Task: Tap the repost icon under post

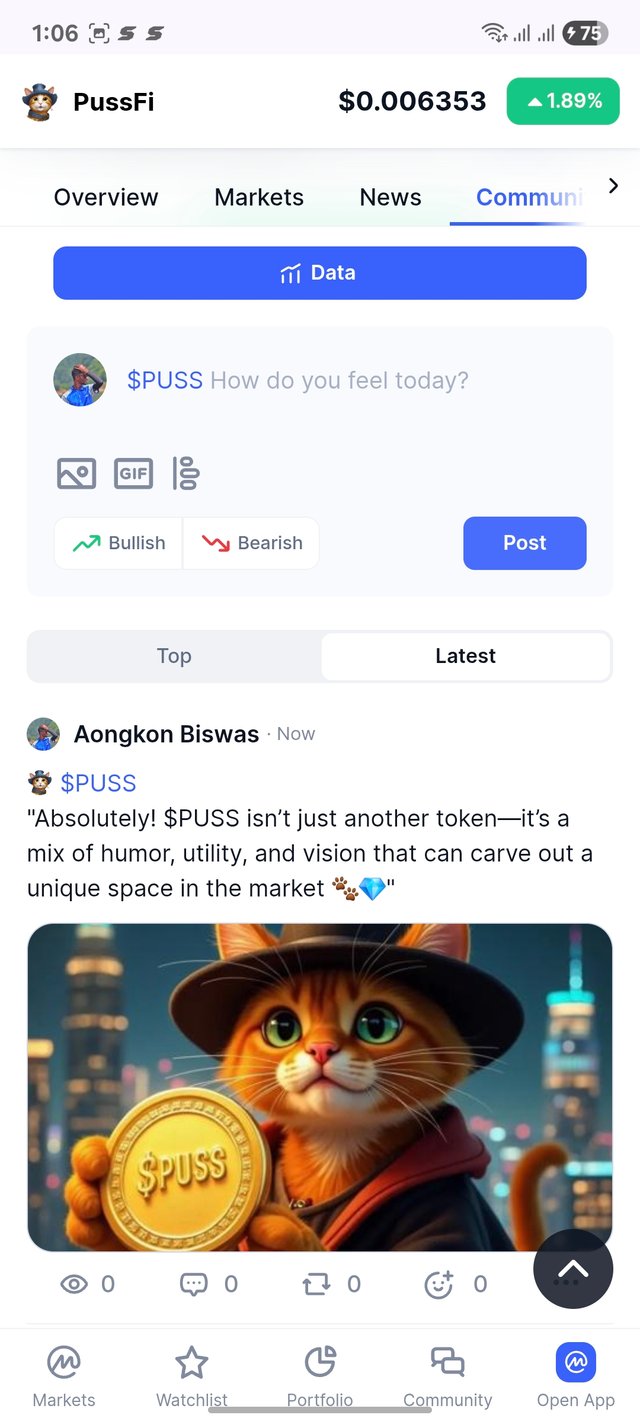Action: pyautogui.click(x=316, y=1284)
